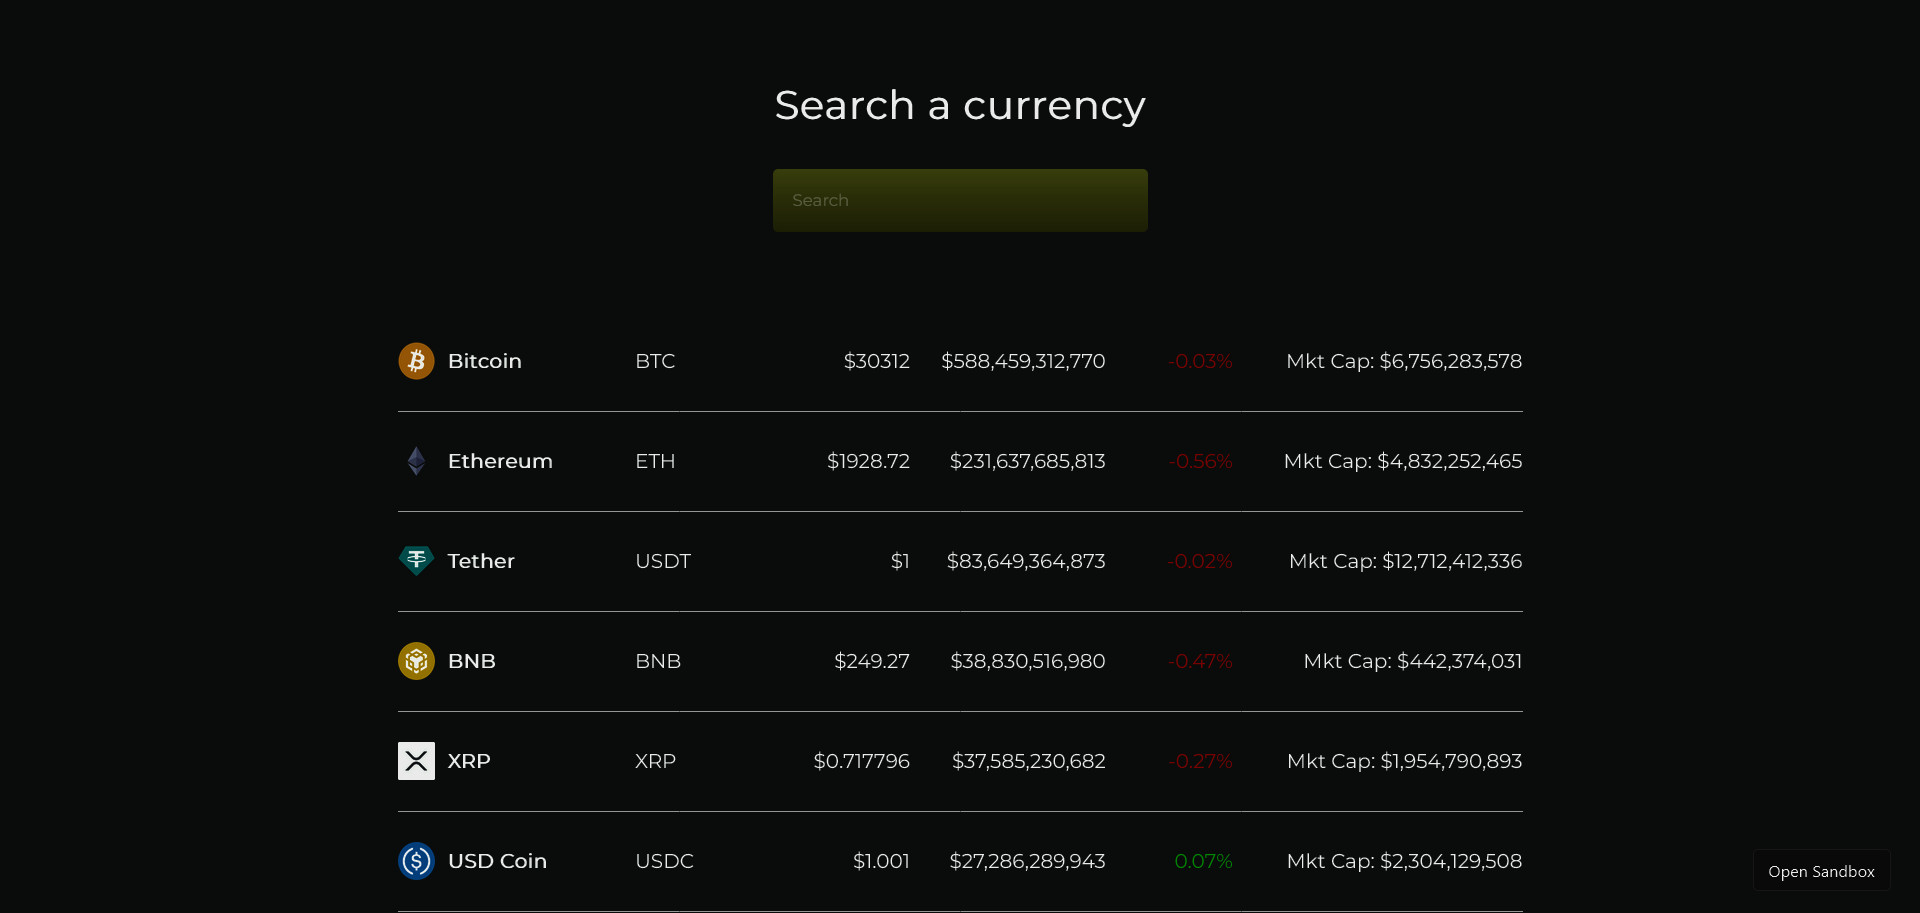Viewport: 1920px width, 913px height.
Task: Click Mkt Cap: $1,954,790,893 for XRP
Action: 1405,761
